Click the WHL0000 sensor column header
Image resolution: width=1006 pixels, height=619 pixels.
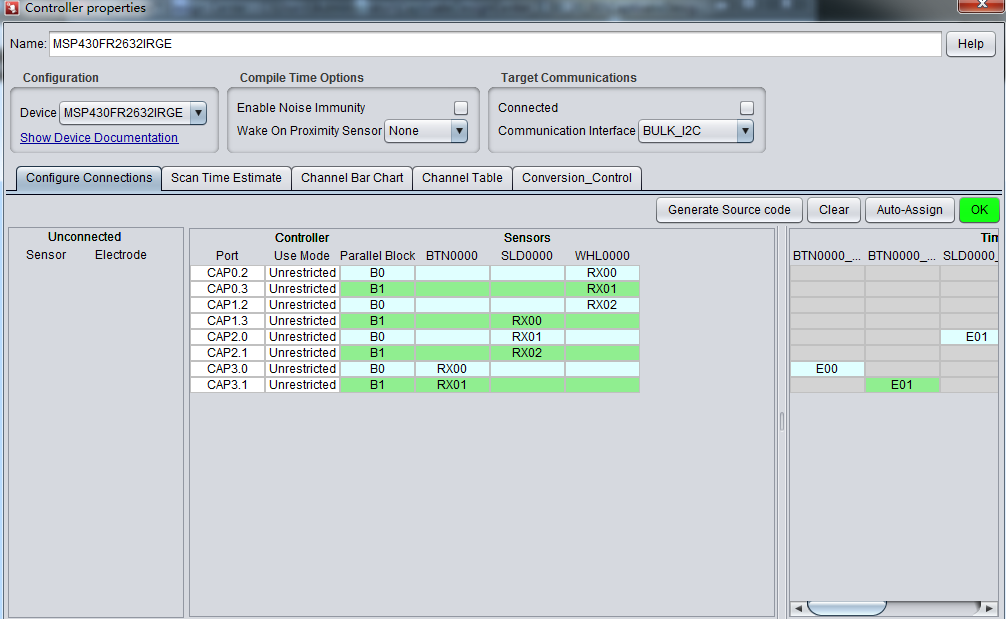point(602,256)
